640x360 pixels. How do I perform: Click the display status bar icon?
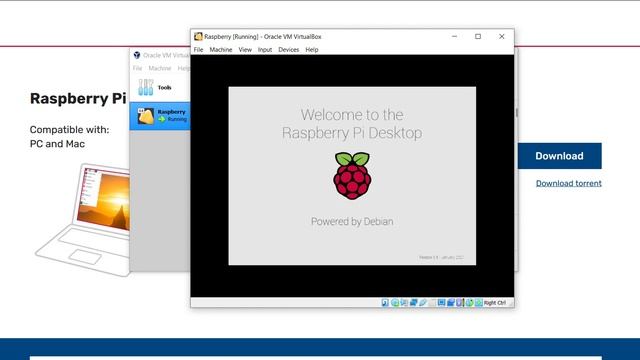pyautogui.click(x=442, y=302)
